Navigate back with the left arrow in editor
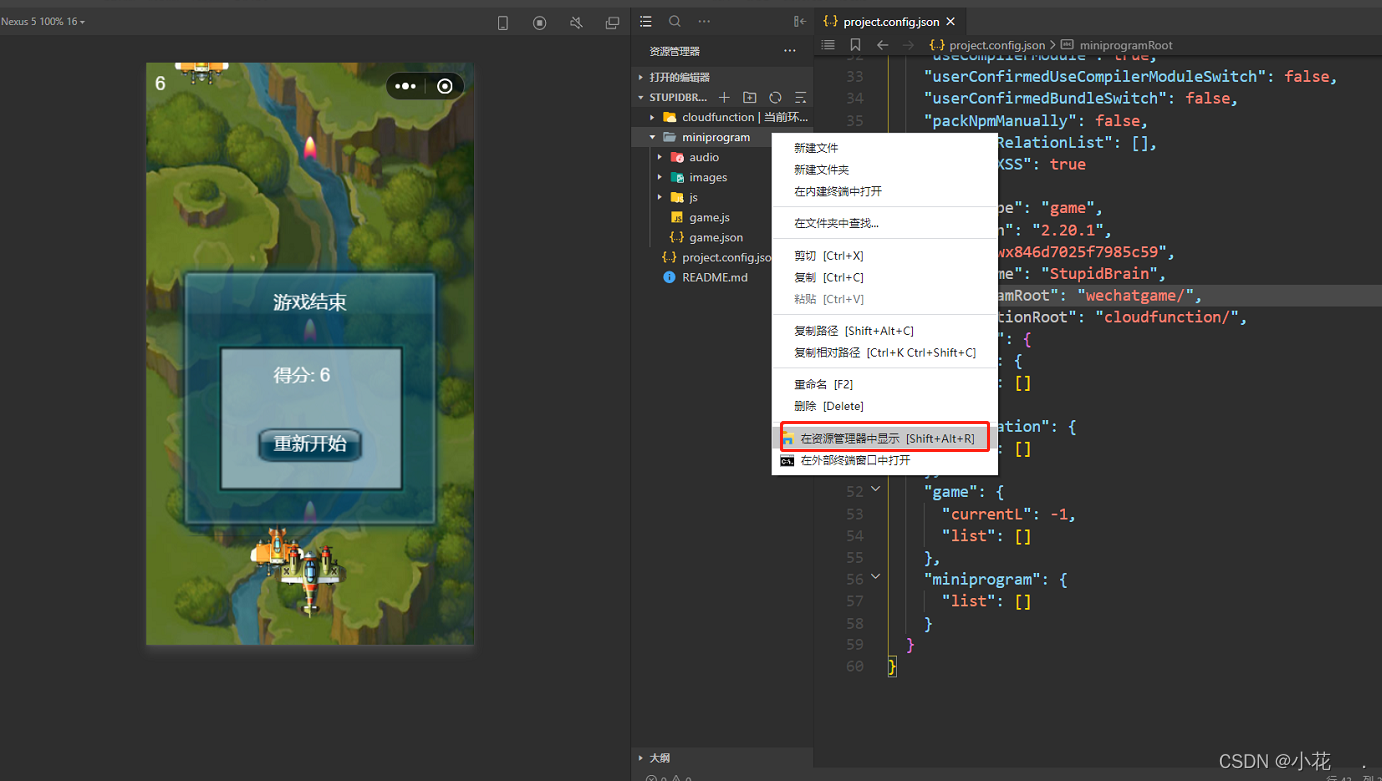The width and height of the screenshot is (1382, 781). coord(882,45)
